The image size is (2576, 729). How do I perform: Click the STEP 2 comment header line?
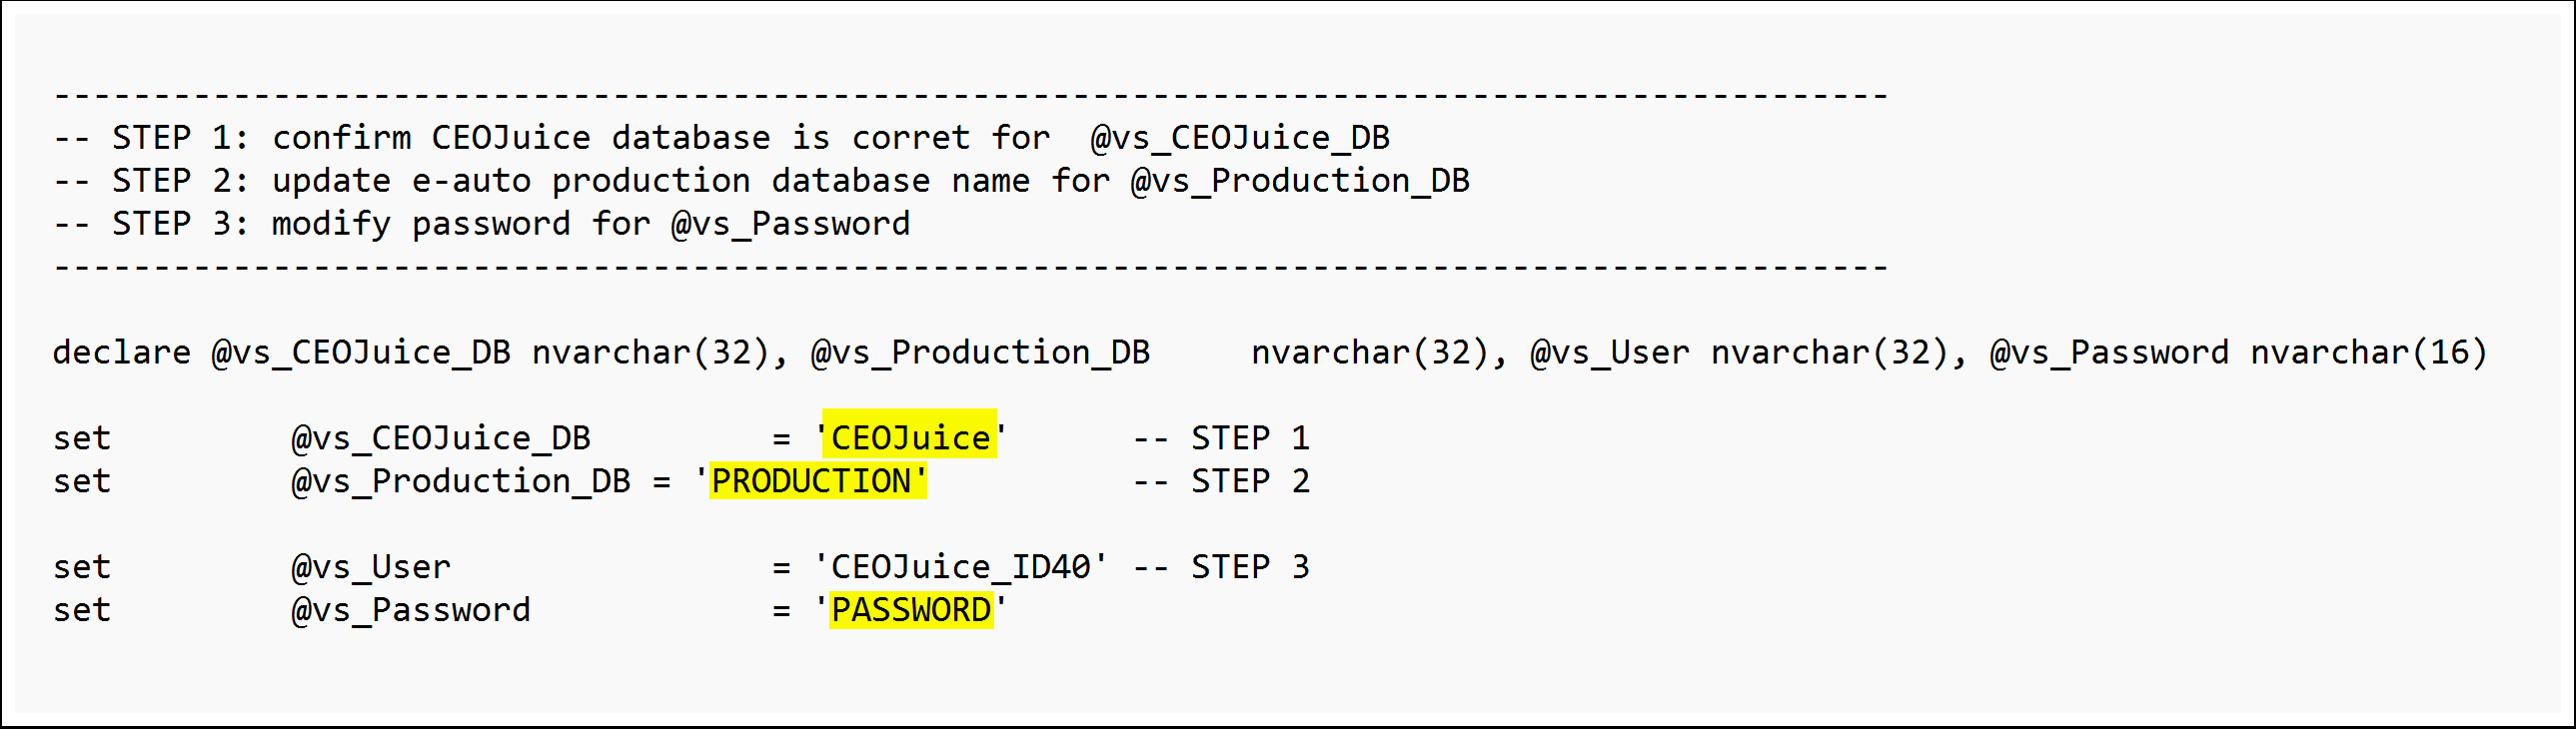click(761, 181)
